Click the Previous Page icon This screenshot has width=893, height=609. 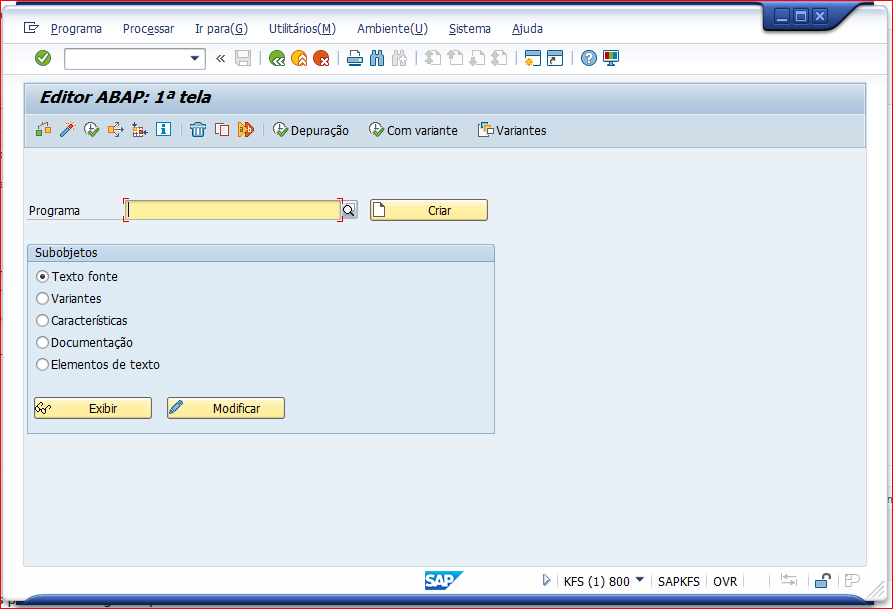click(x=455, y=58)
